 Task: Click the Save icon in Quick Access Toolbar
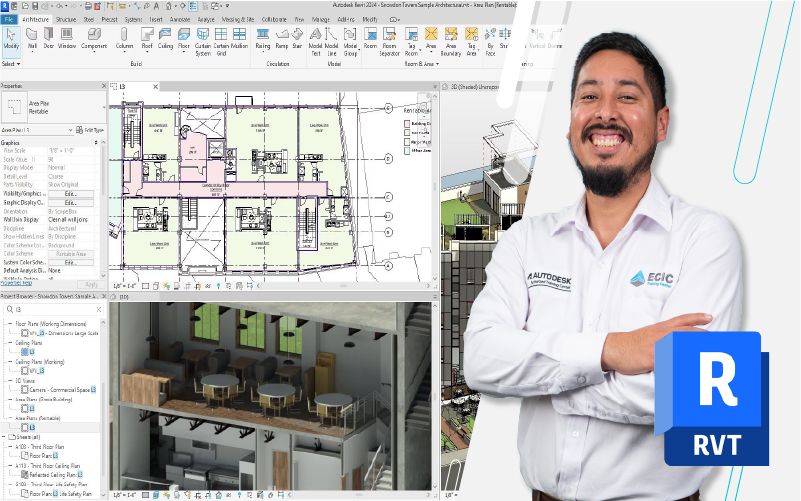(35, 6)
